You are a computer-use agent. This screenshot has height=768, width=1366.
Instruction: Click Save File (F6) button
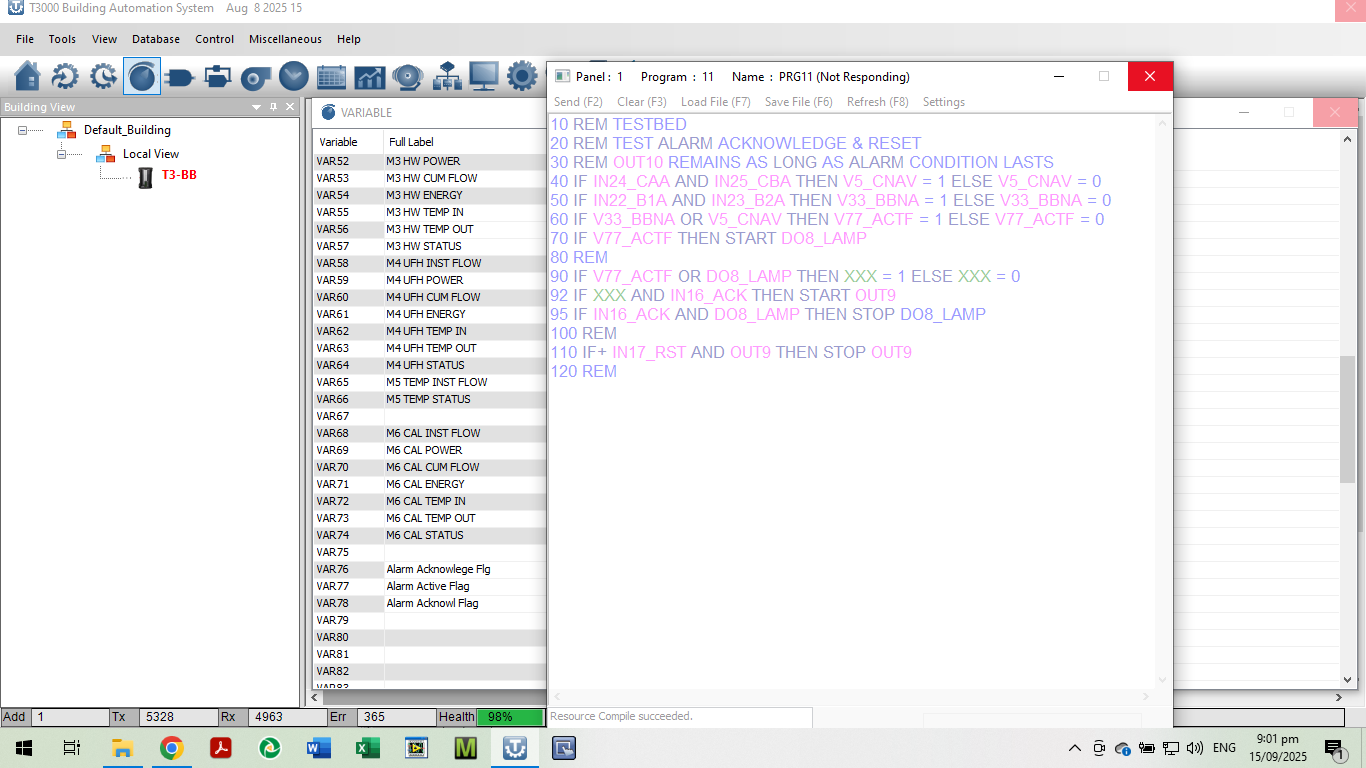[798, 102]
